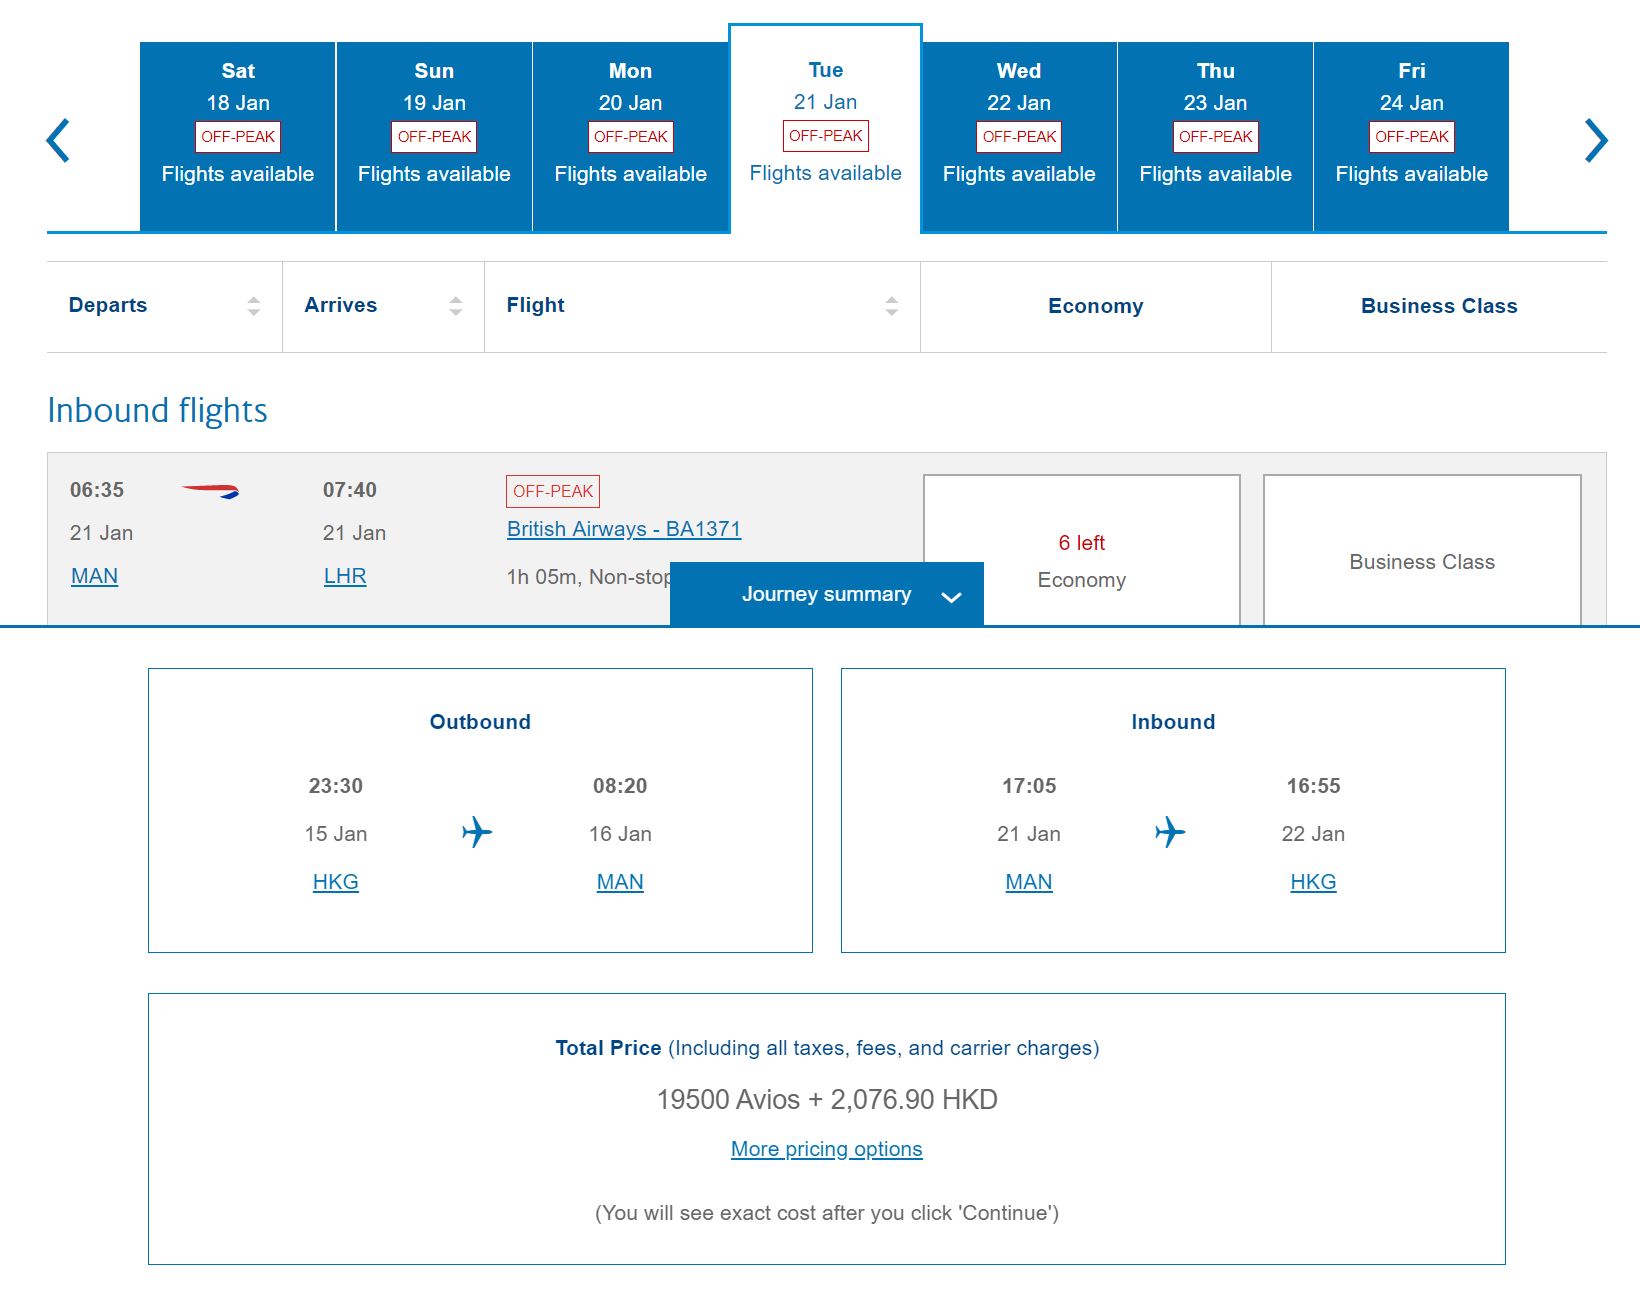Select Economy 6 left fare option
Image resolution: width=1640 pixels, height=1298 pixels.
coord(1082,550)
